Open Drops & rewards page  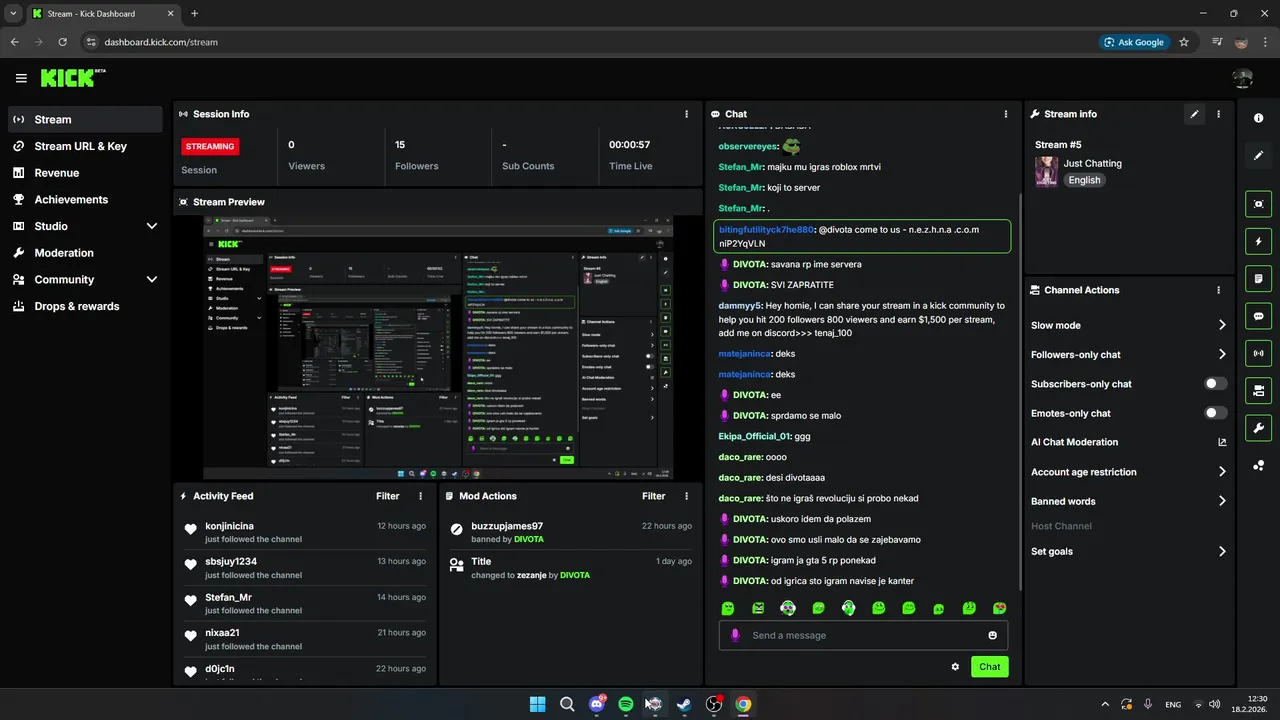[x=85, y=306]
